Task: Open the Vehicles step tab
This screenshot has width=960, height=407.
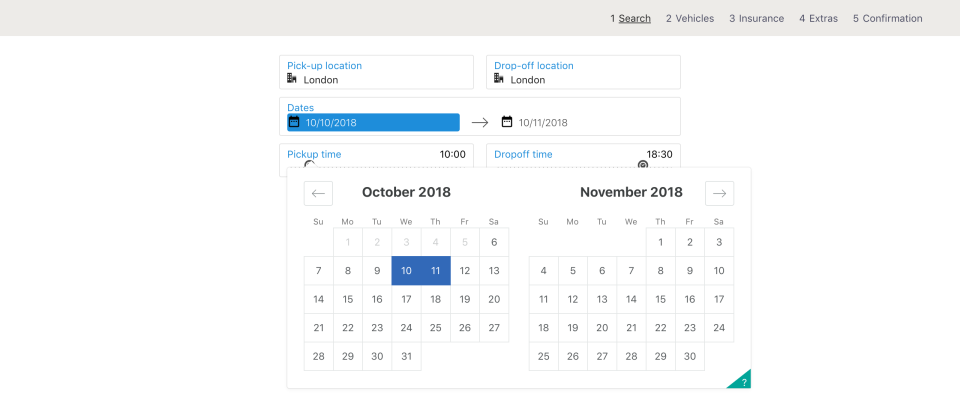Action: point(689,18)
